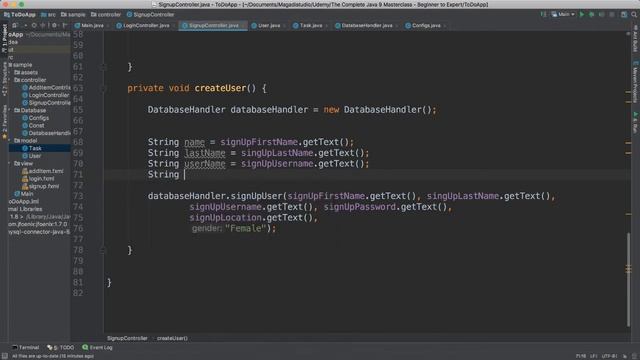Close the Configs.java tab
The height and width of the screenshot is (360, 640).
[x=444, y=26]
